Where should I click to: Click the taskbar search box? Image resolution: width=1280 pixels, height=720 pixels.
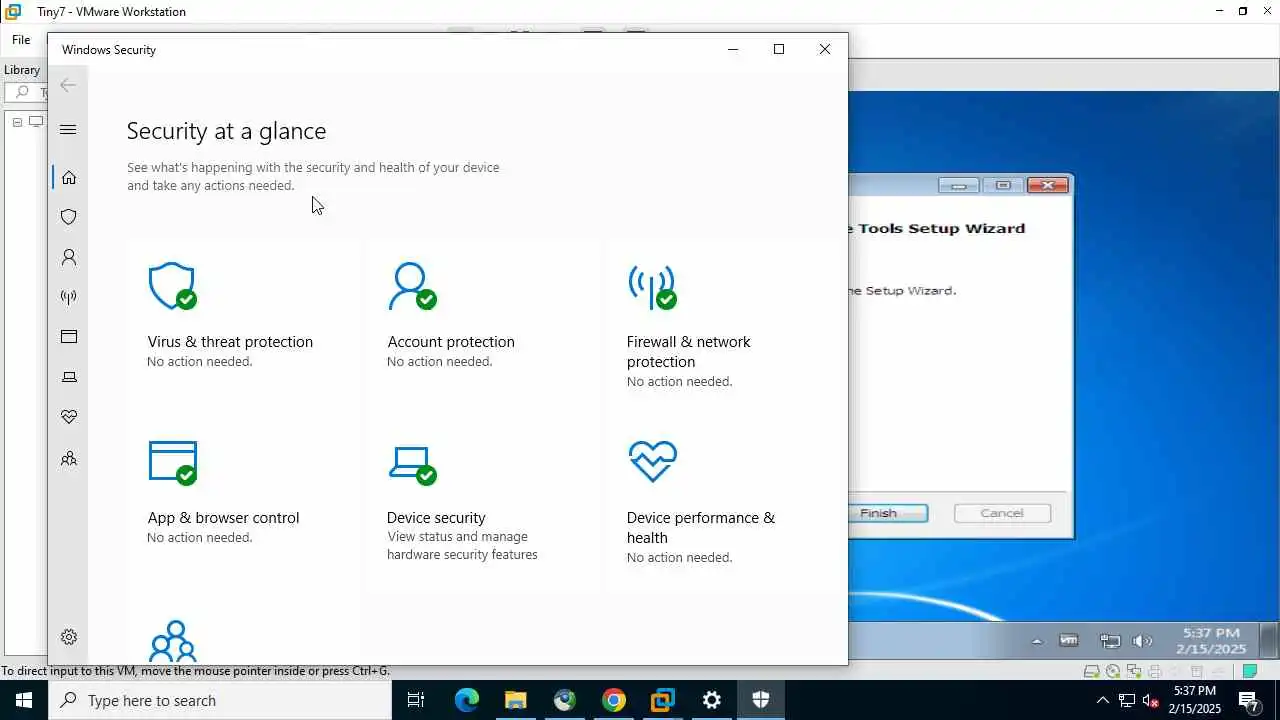(220, 700)
